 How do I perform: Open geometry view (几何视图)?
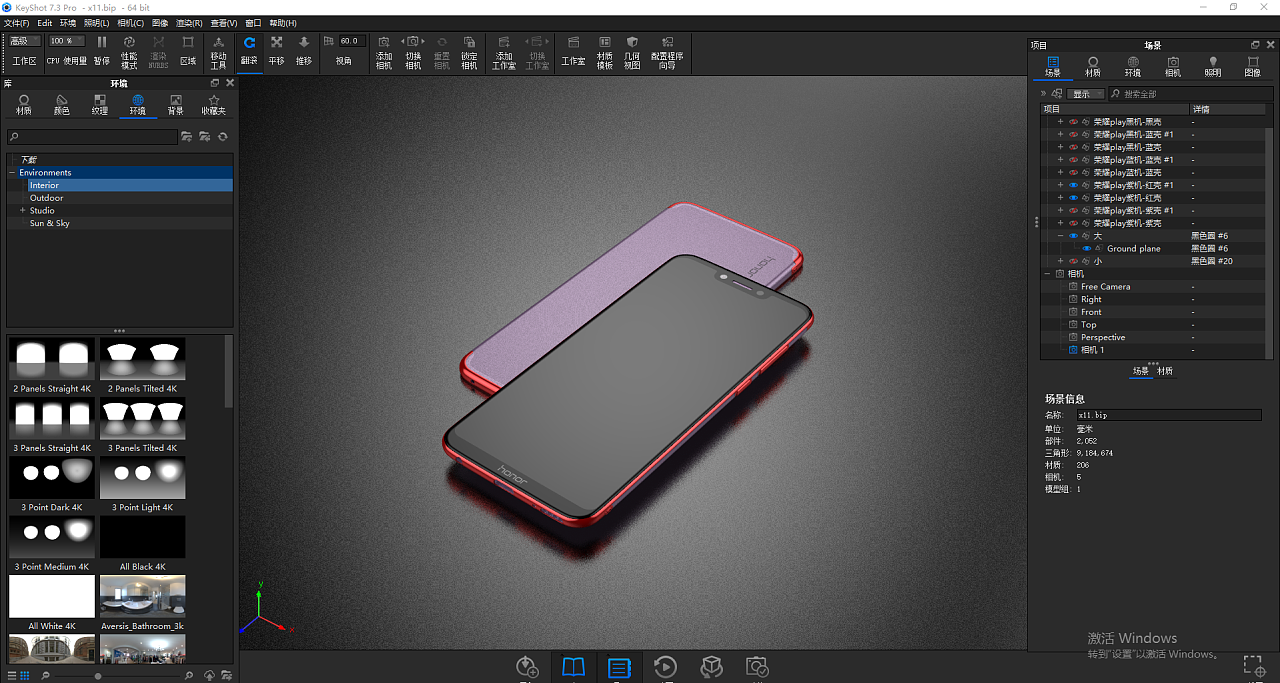632,51
